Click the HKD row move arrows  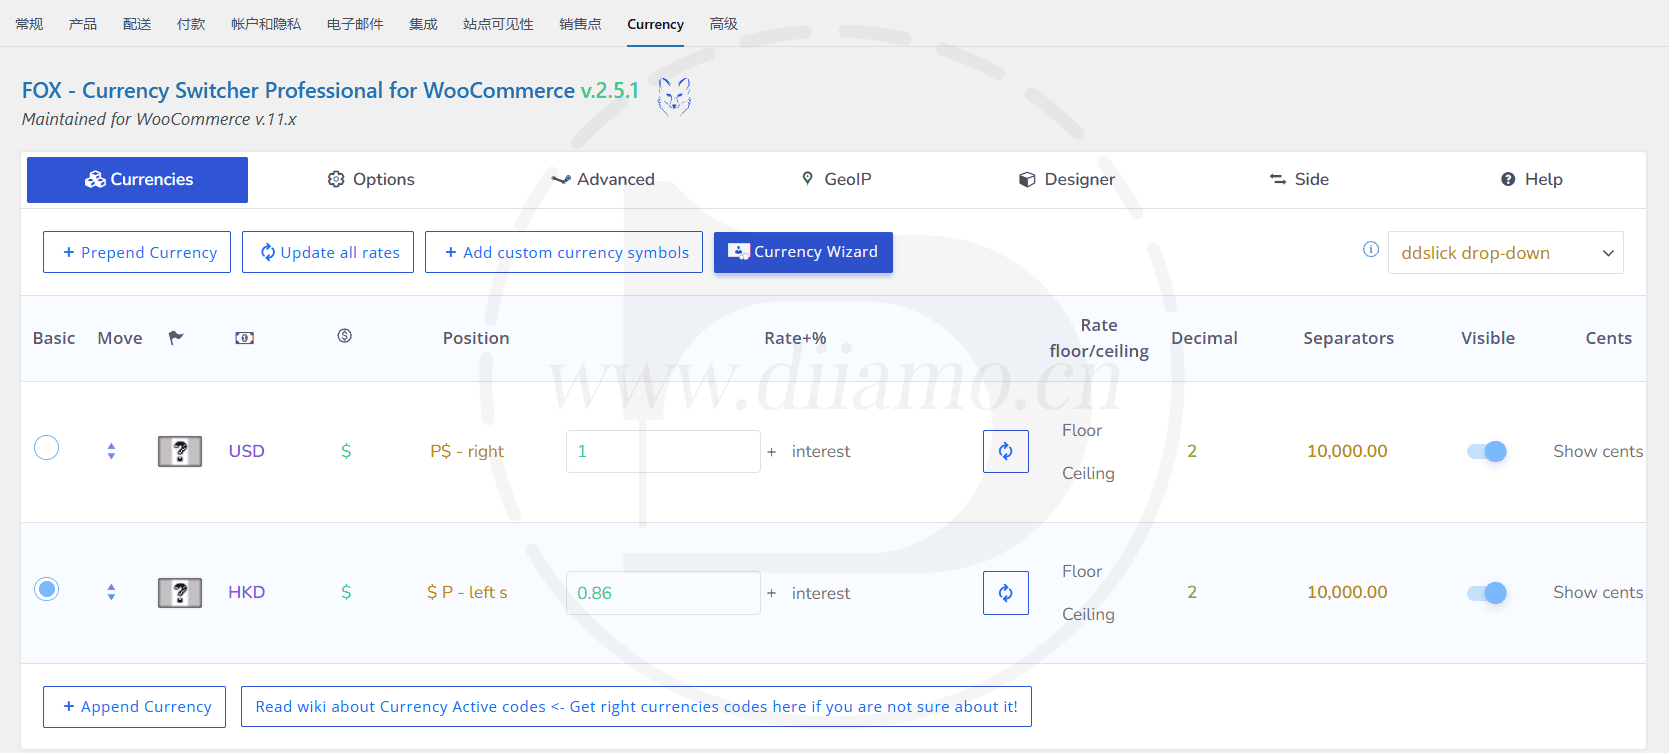click(x=111, y=592)
